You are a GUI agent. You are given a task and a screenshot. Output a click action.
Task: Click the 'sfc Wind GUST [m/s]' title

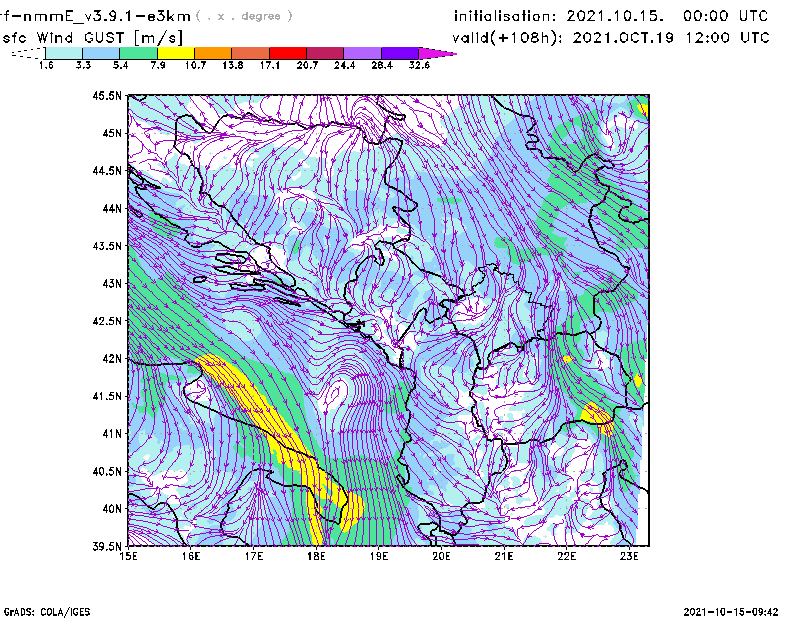(x=93, y=38)
